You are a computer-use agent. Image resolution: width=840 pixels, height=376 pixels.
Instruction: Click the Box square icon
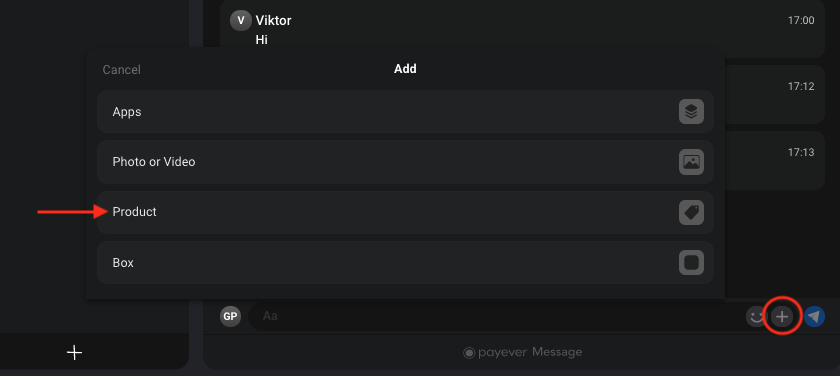pos(691,262)
